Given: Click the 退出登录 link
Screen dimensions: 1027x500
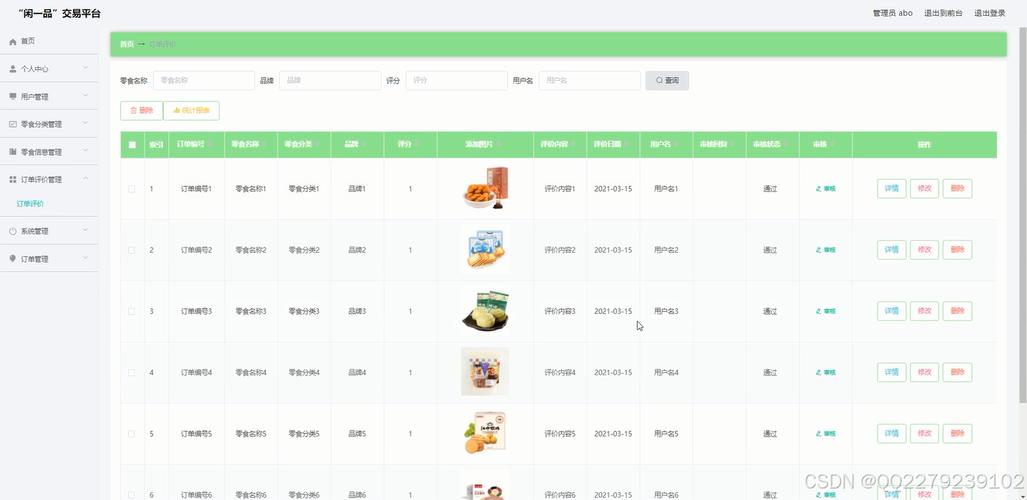Looking at the screenshot, I should coord(990,13).
